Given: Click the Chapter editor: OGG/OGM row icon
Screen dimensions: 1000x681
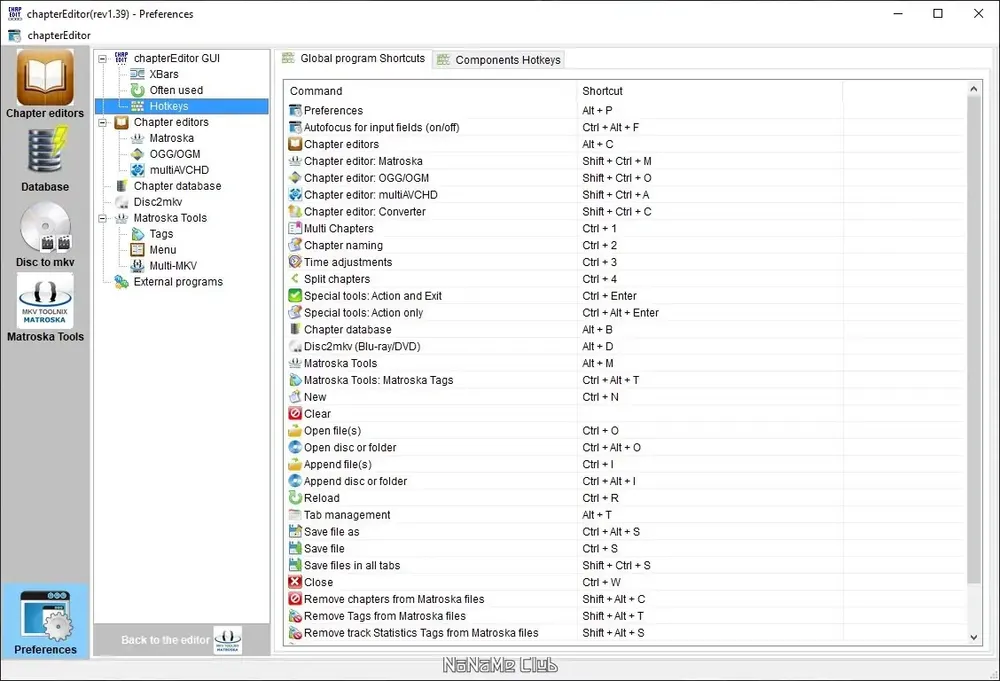Looking at the screenshot, I should 295,178.
